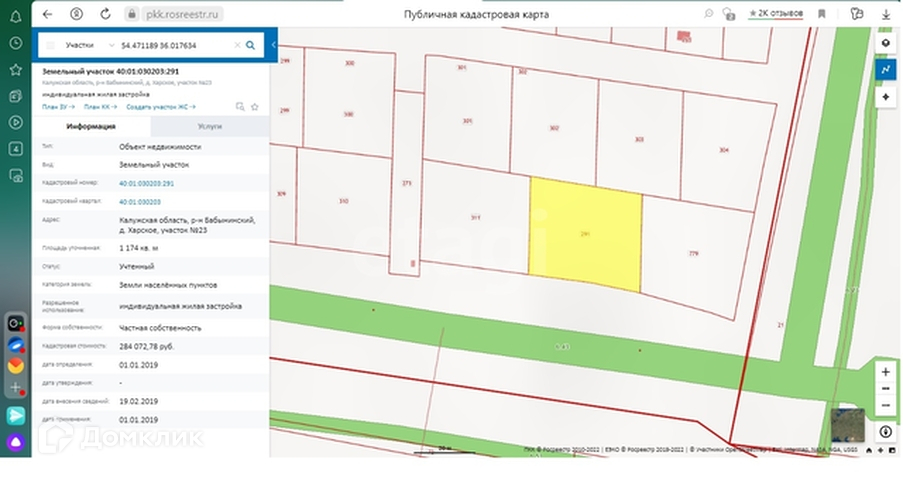This screenshot has height=480, width=903.
Task: Open Создать участок ЖС link
Action: point(161,107)
